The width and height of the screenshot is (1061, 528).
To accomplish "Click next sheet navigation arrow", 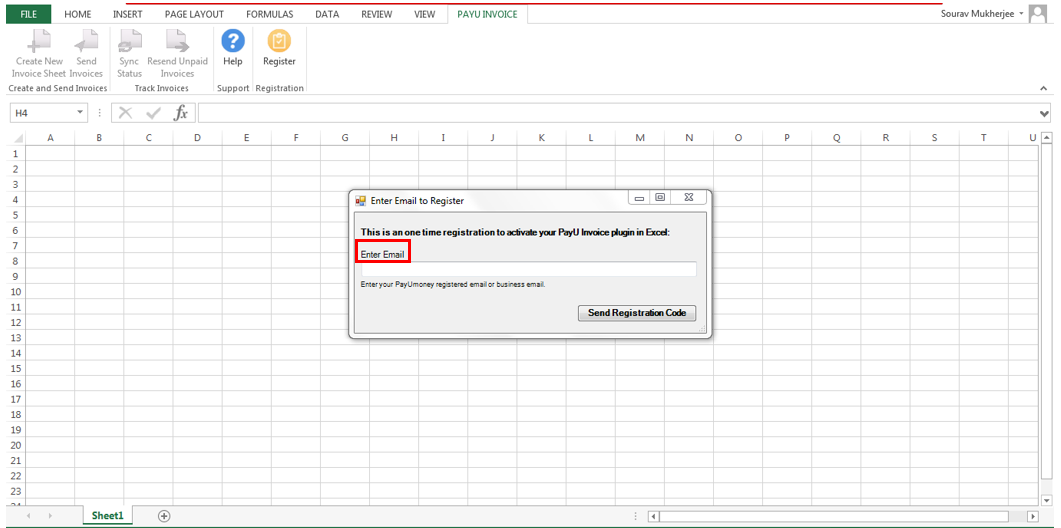I will click(x=51, y=516).
